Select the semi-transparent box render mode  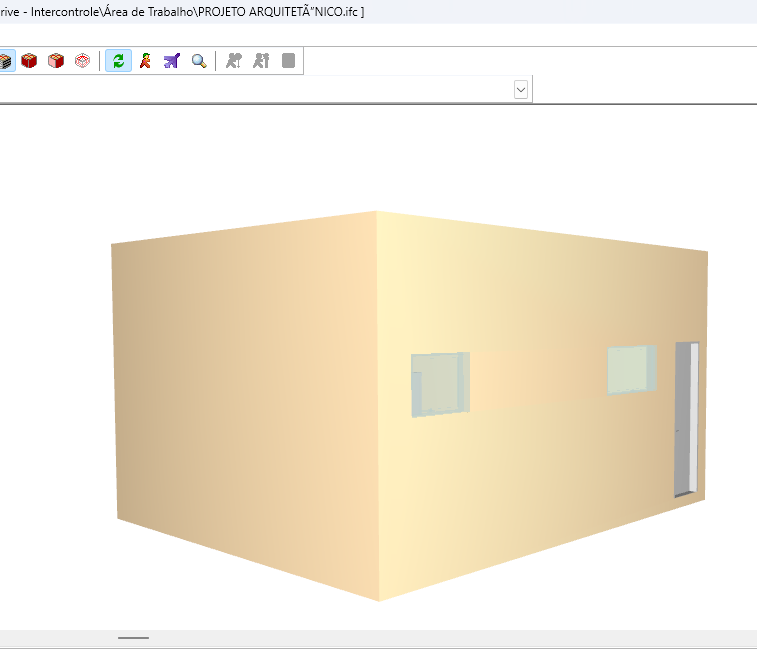(56, 61)
